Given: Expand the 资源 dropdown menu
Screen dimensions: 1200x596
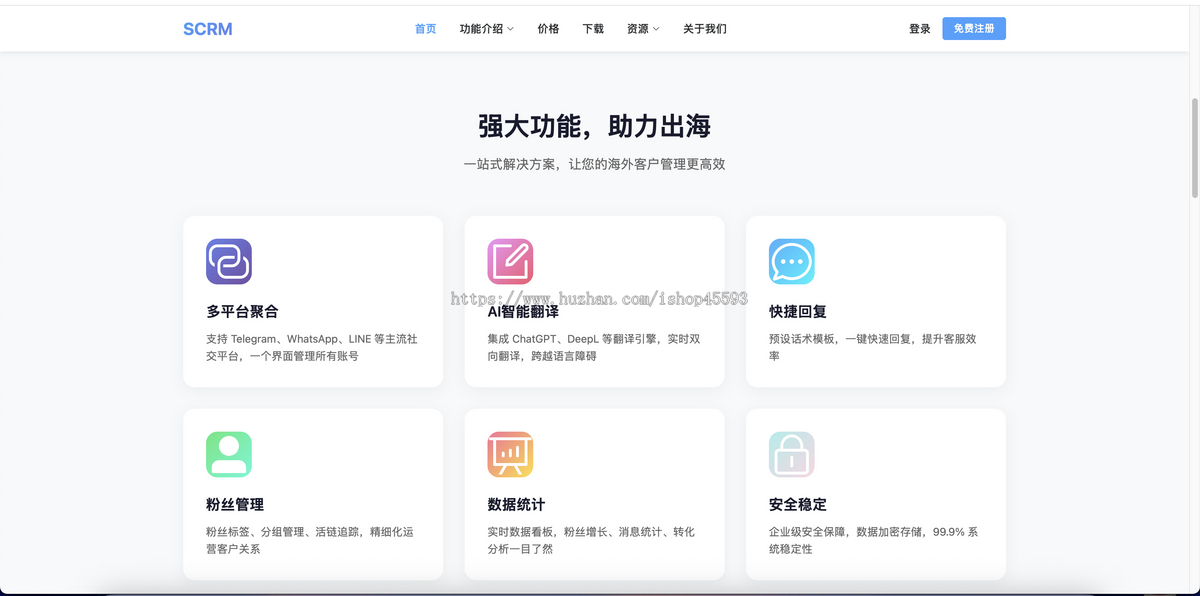Looking at the screenshot, I should [643, 29].
